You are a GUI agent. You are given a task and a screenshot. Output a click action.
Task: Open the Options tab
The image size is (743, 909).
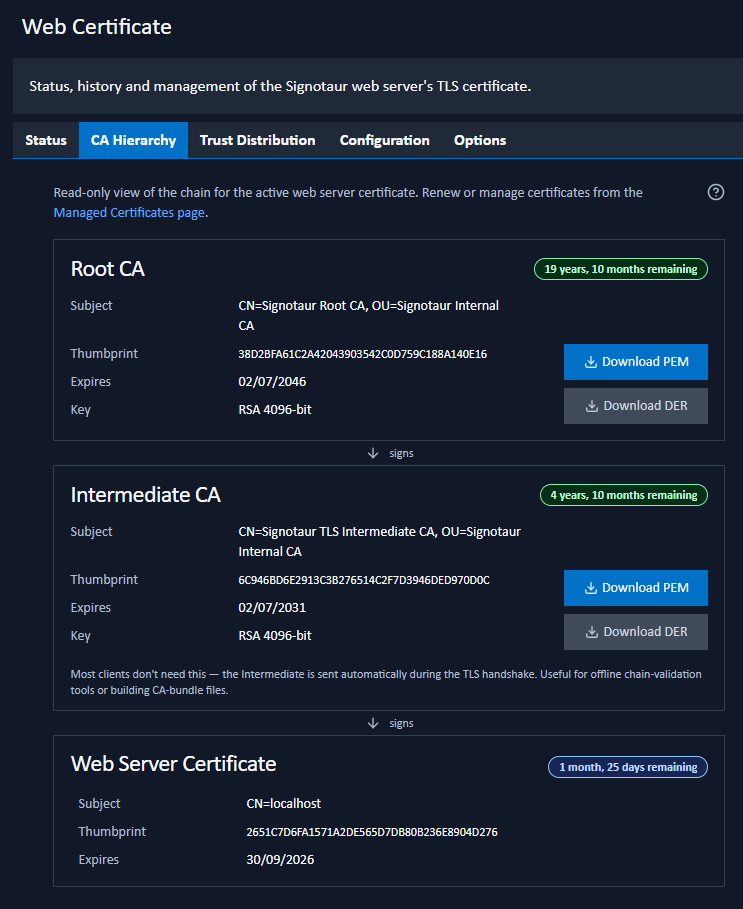(480, 140)
